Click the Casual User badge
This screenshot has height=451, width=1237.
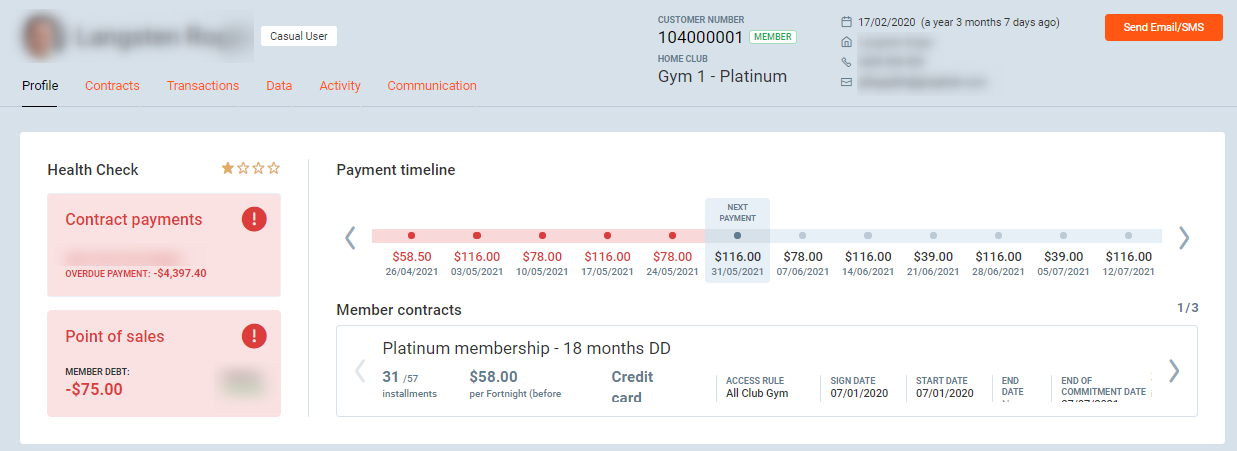pos(300,36)
